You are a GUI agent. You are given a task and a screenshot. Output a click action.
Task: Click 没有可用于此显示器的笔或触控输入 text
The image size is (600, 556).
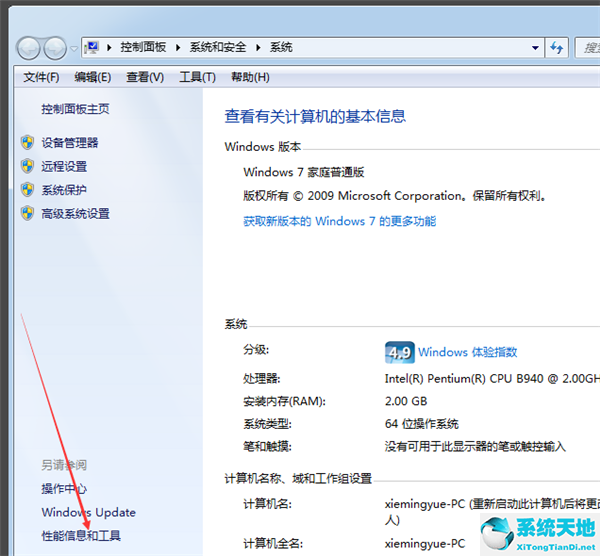tap(475, 447)
